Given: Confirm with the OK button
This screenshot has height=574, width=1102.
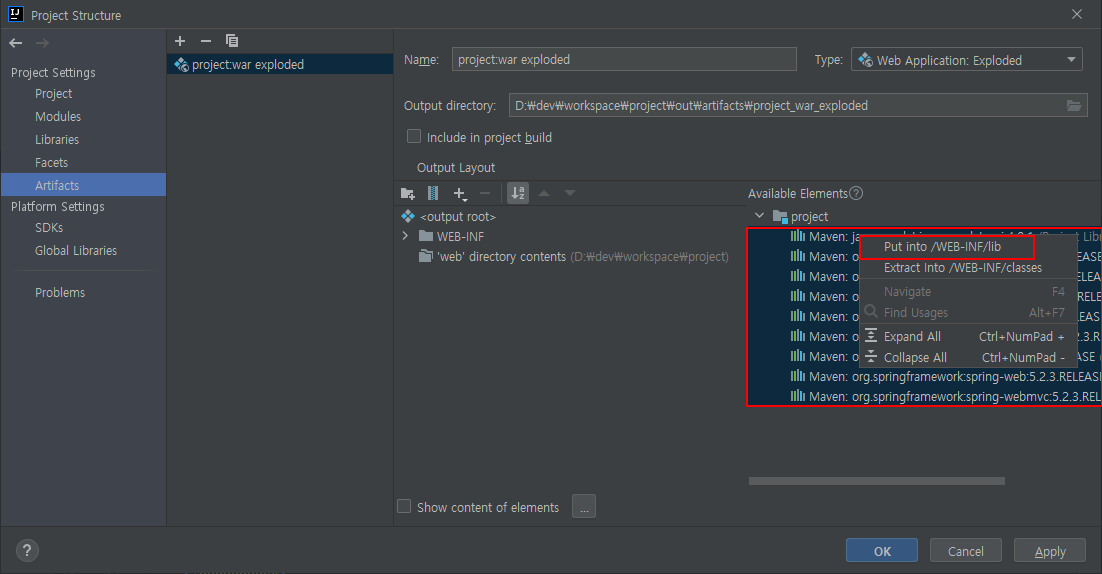Looking at the screenshot, I should tap(882, 551).
